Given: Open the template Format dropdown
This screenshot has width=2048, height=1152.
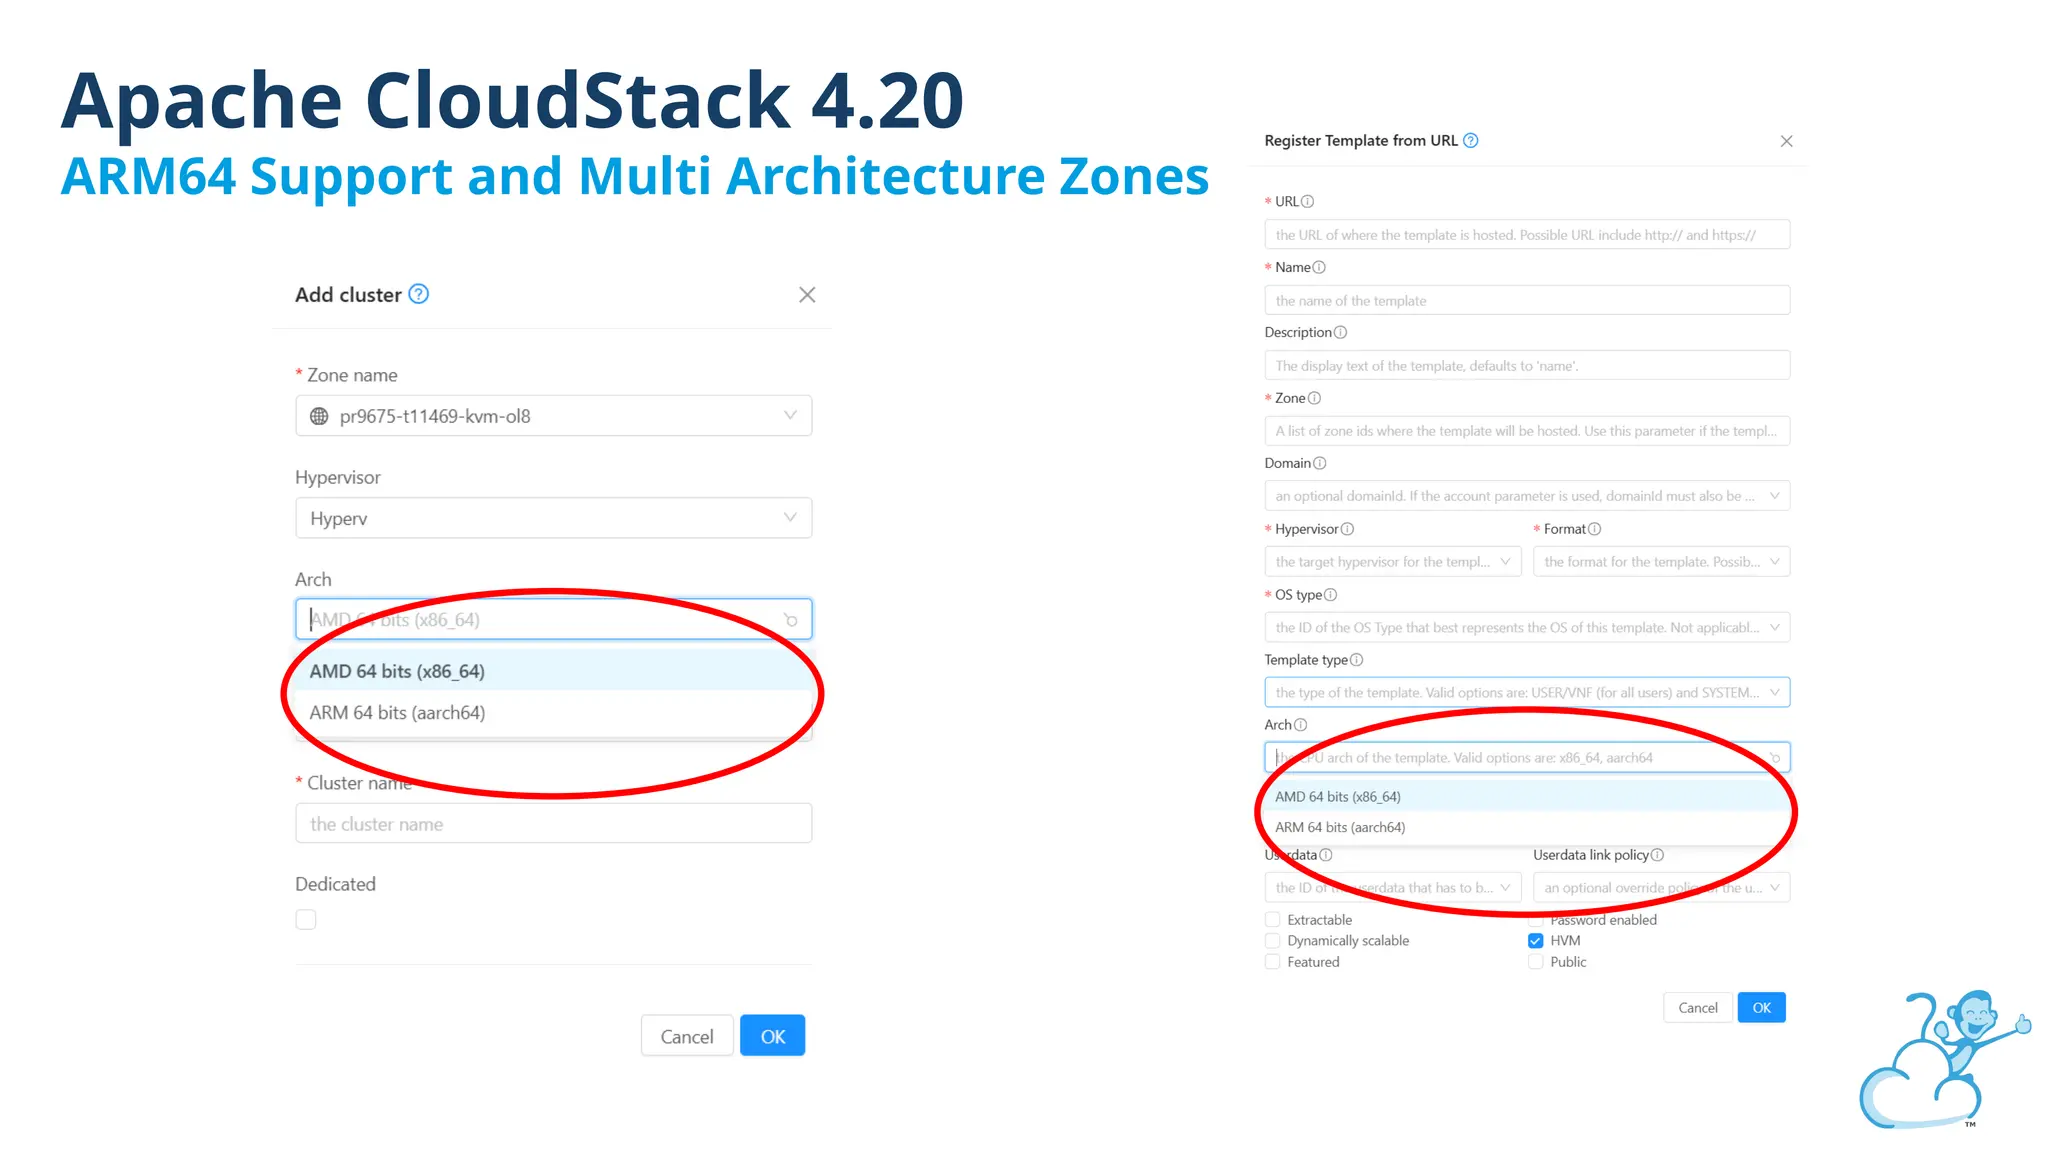Looking at the screenshot, I should (x=1661, y=562).
